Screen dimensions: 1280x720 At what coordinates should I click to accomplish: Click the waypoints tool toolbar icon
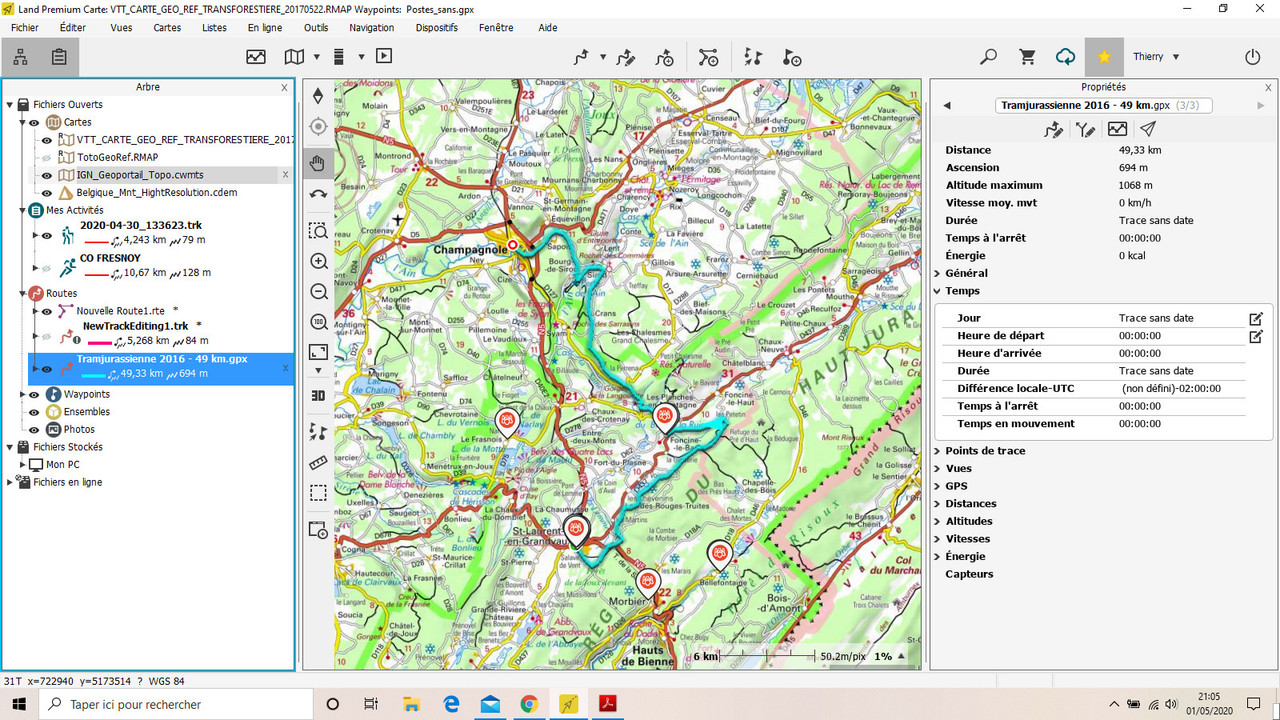click(754, 57)
